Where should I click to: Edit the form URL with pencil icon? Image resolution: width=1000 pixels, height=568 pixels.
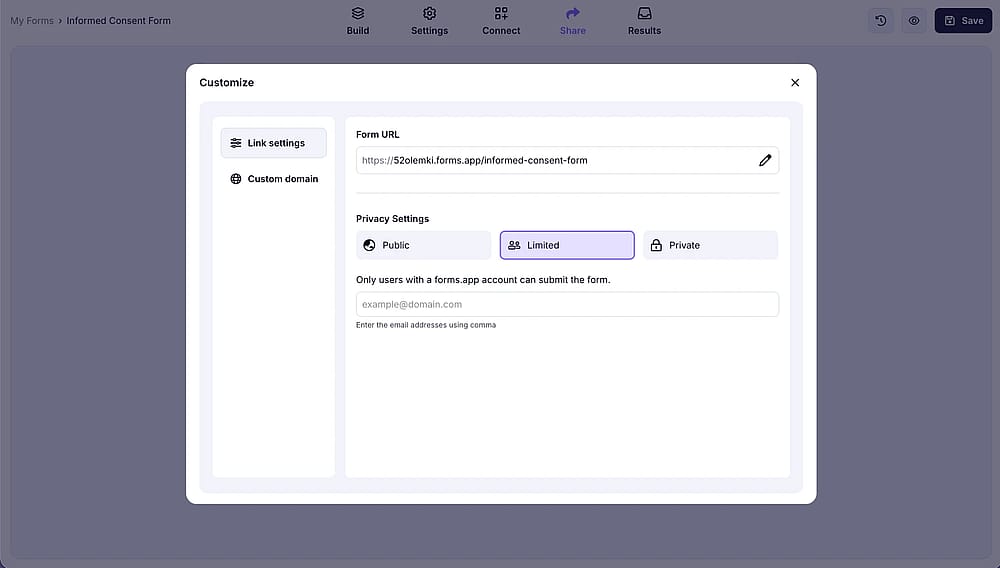tap(765, 160)
